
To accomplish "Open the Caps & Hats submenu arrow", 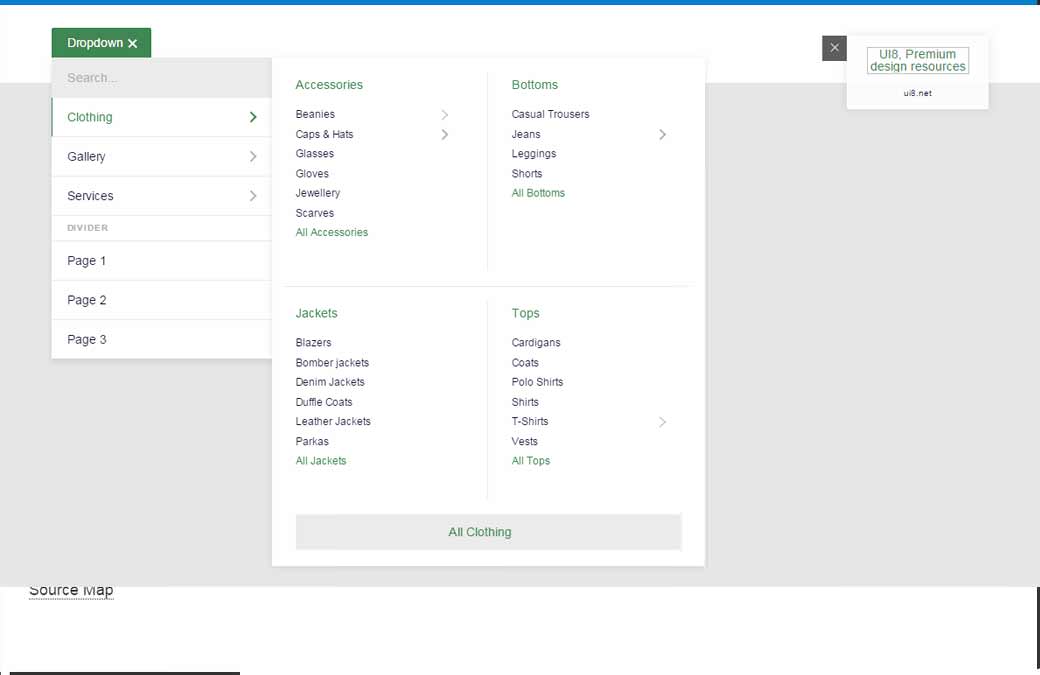I will 445,134.
